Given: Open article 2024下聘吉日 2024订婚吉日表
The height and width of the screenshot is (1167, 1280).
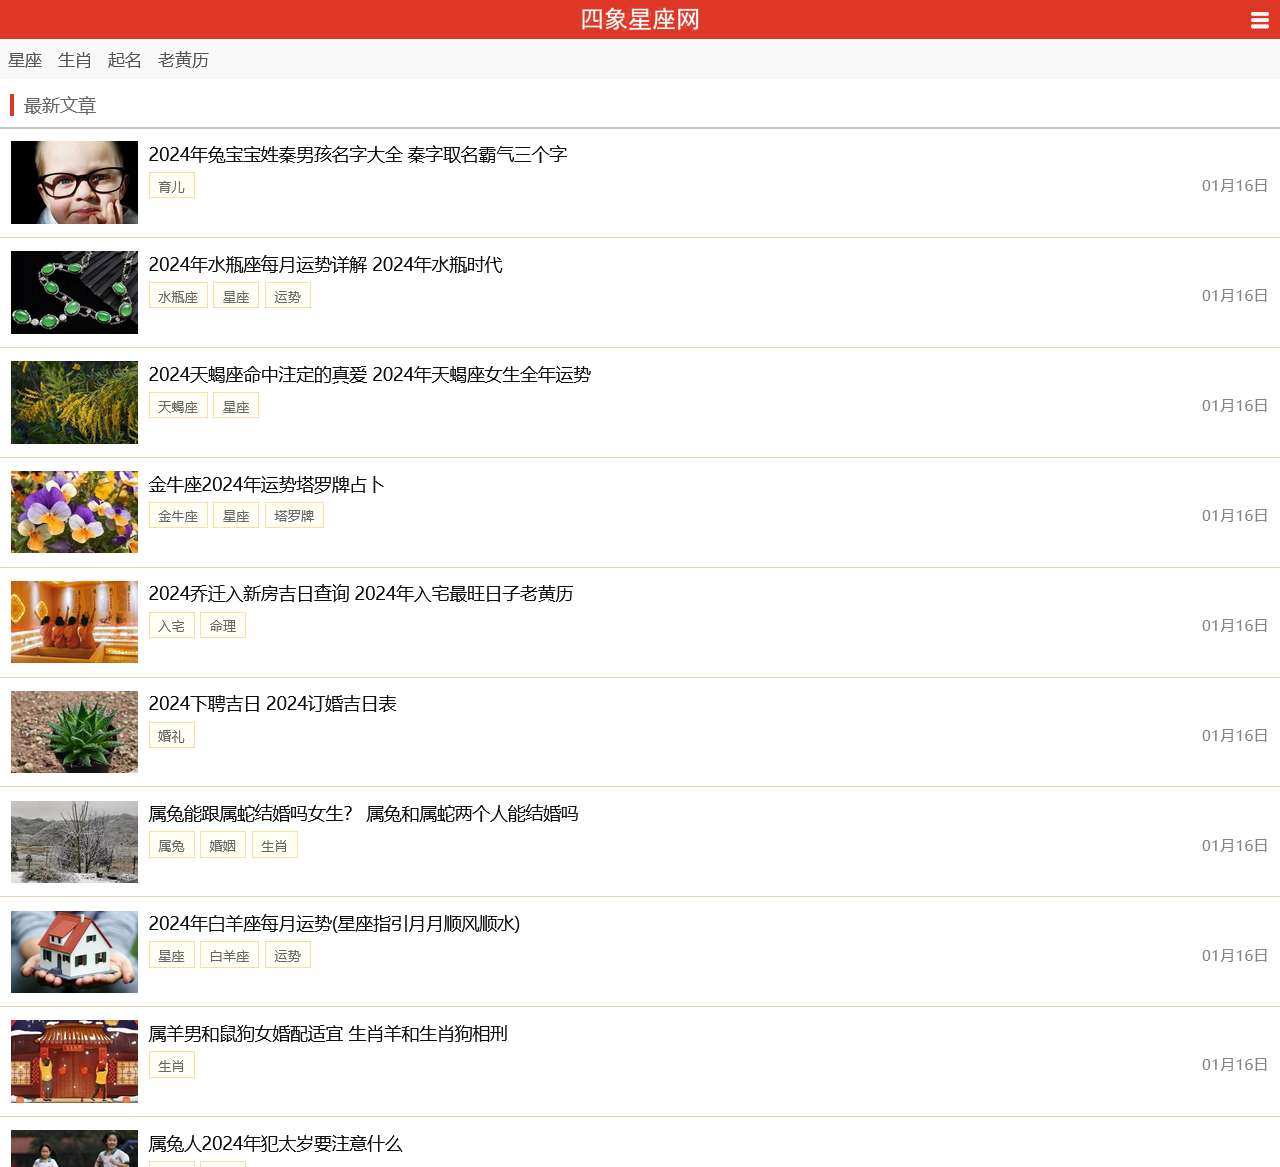Looking at the screenshot, I should [273, 703].
